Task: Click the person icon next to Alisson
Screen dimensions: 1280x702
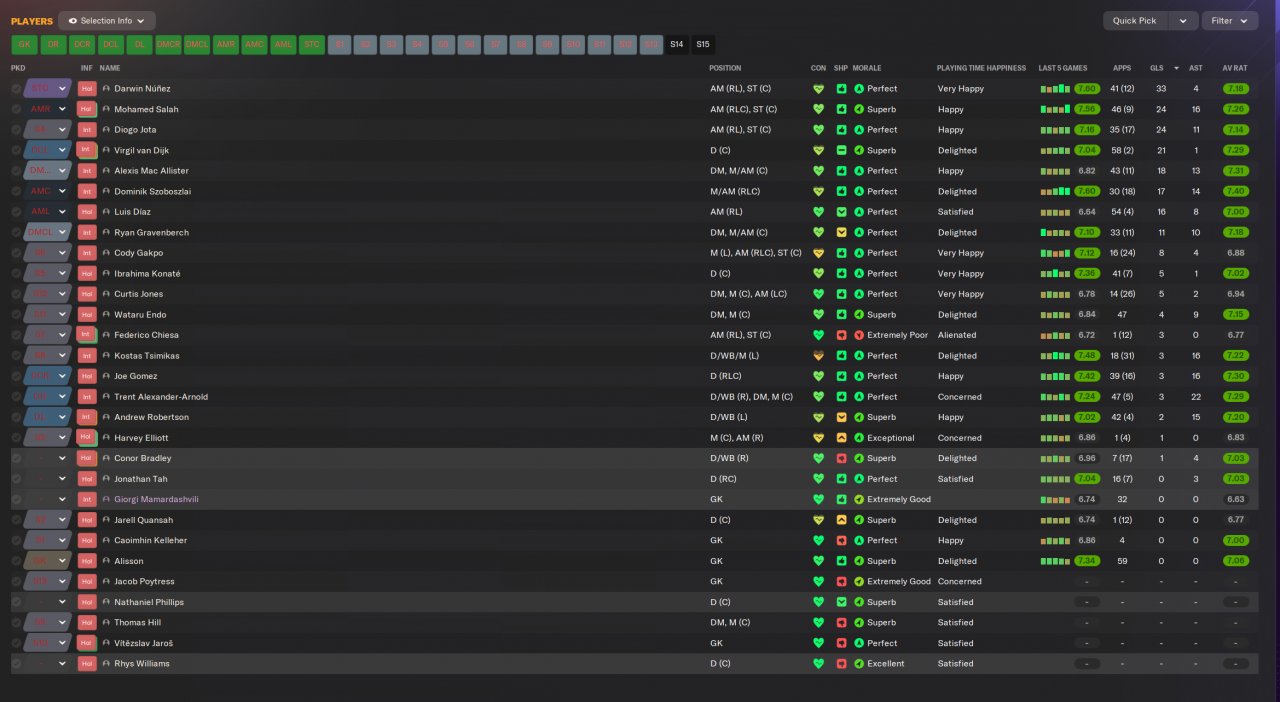Action: pos(106,561)
